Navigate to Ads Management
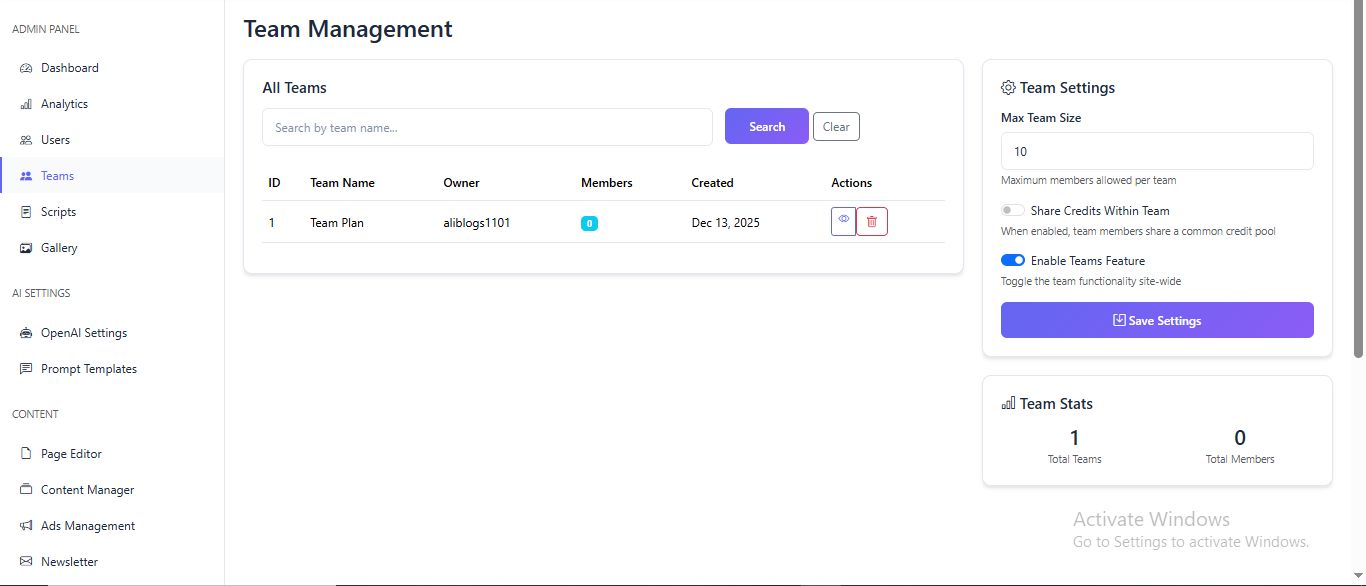Viewport: 1366px width, 586px height. click(88, 526)
